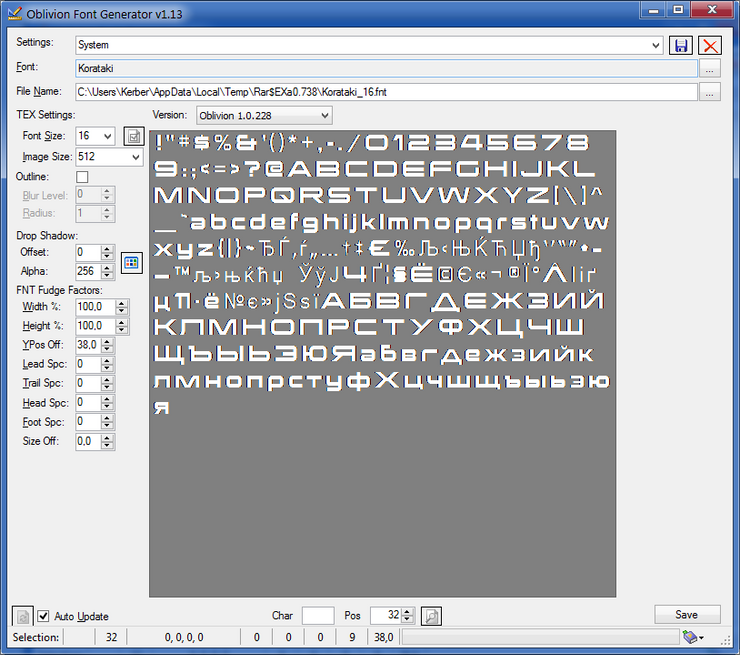Open the drop shadow color grid icon

pyautogui.click(x=131, y=262)
